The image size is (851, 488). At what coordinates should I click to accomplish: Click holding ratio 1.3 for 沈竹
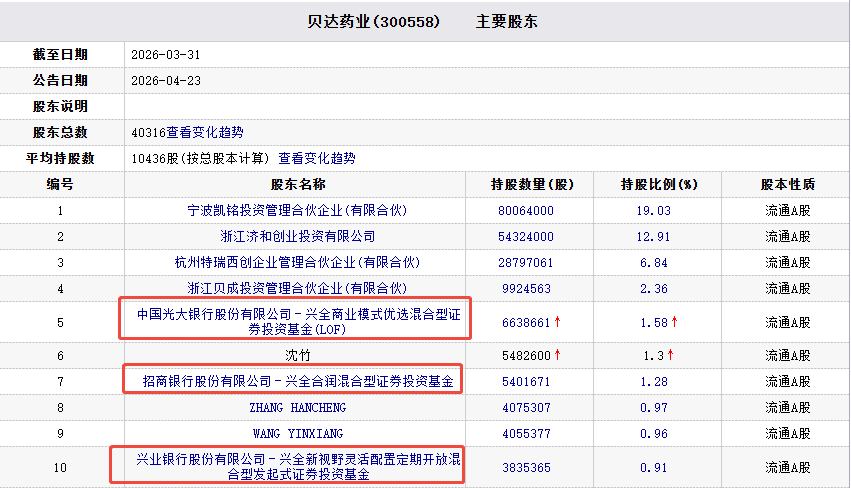pyautogui.click(x=653, y=356)
